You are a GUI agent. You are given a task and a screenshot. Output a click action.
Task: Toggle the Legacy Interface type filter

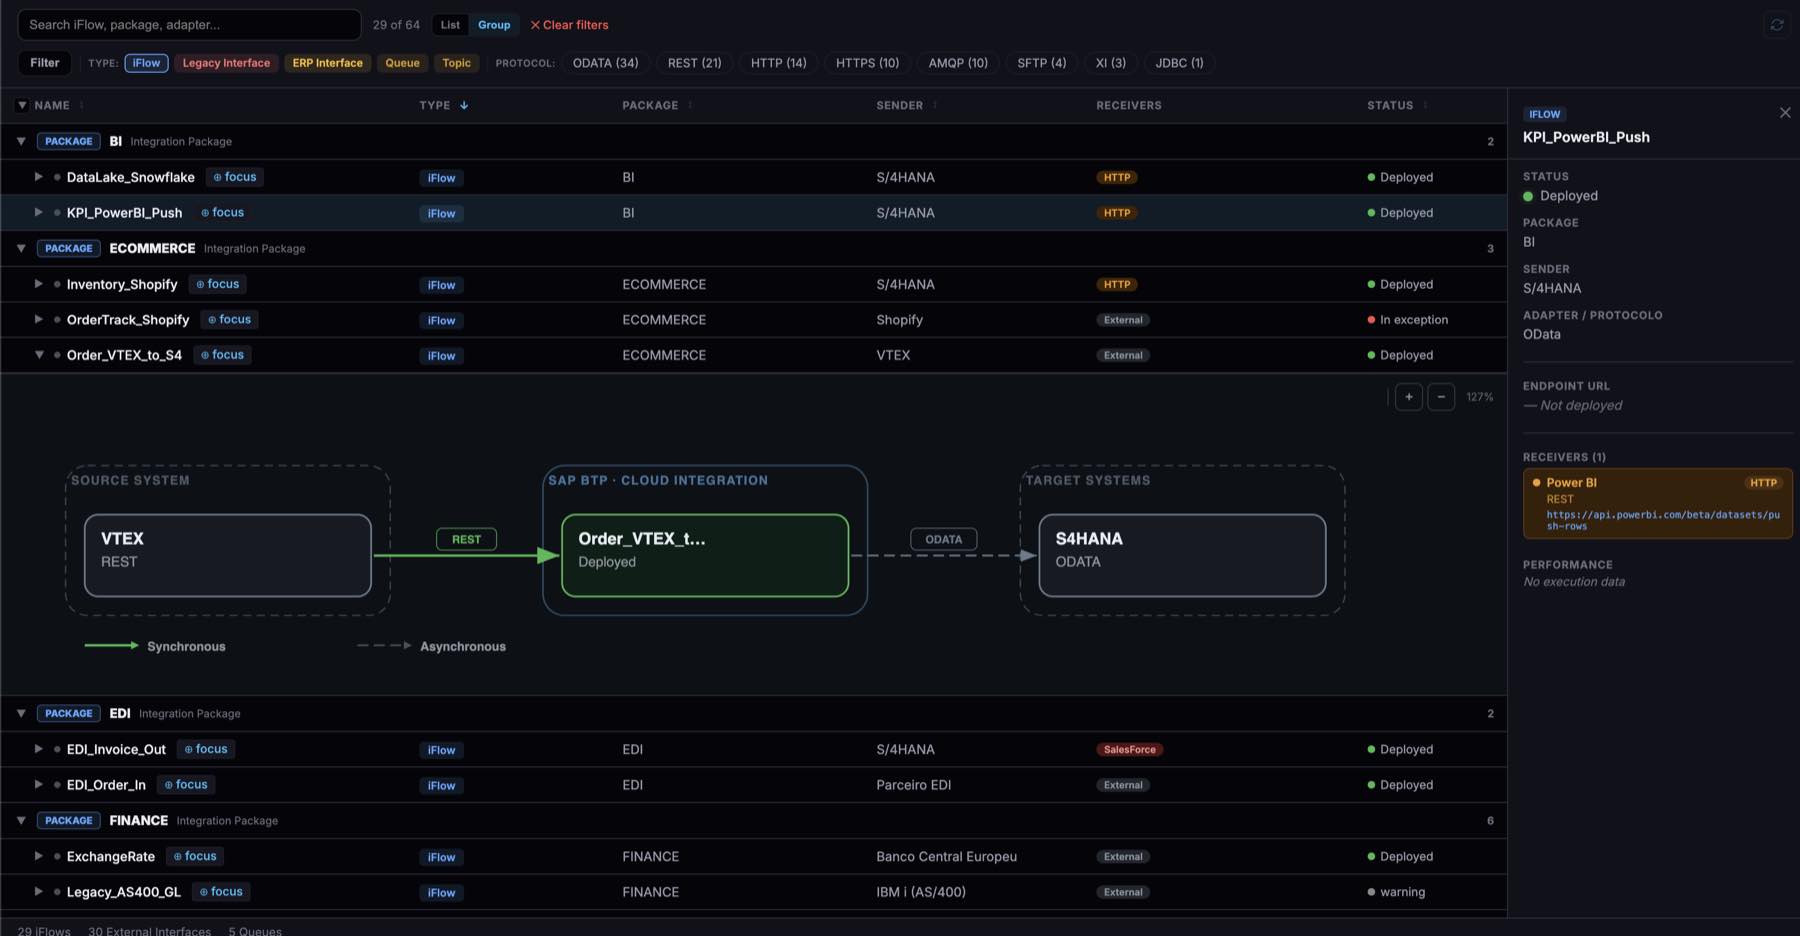point(226,63)
